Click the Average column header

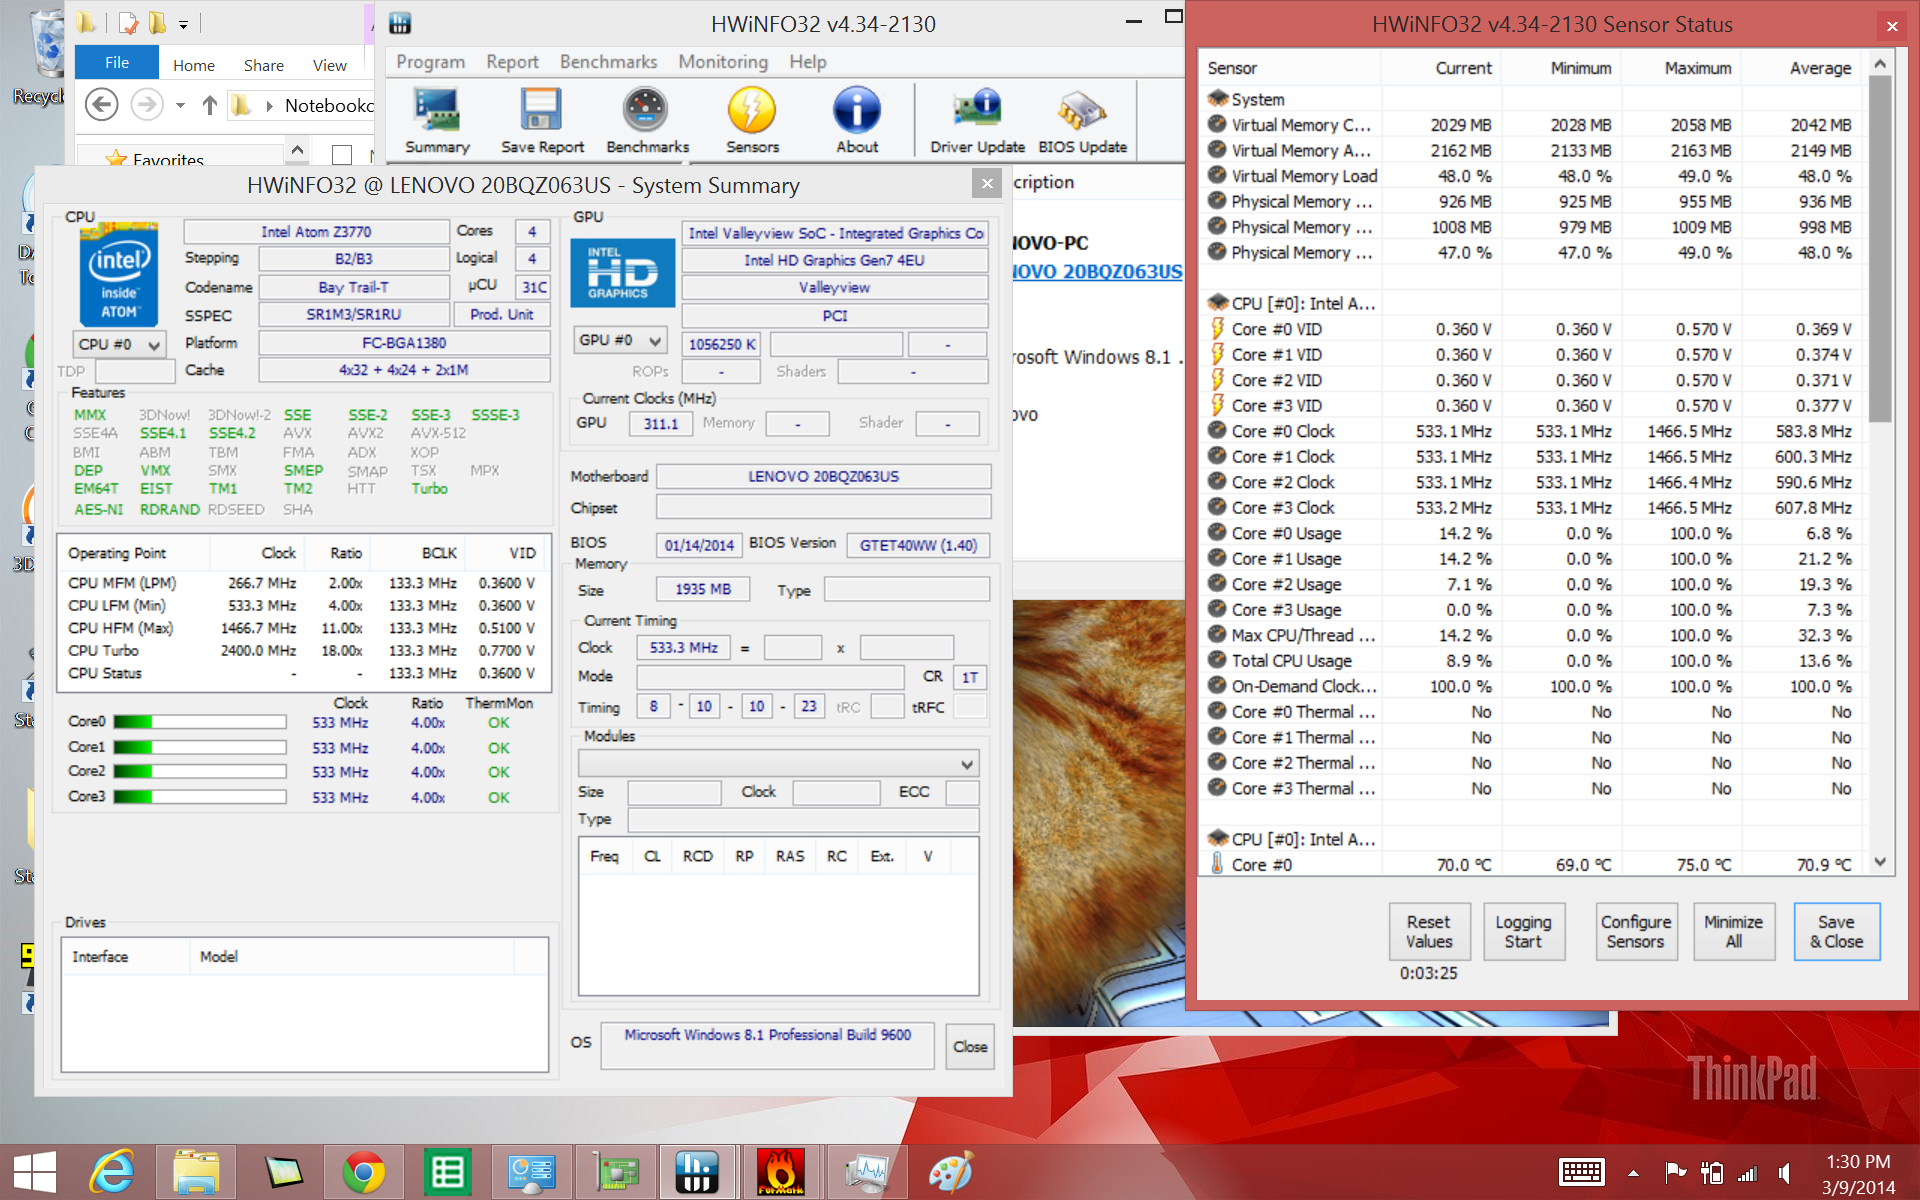coord(1802,68)
